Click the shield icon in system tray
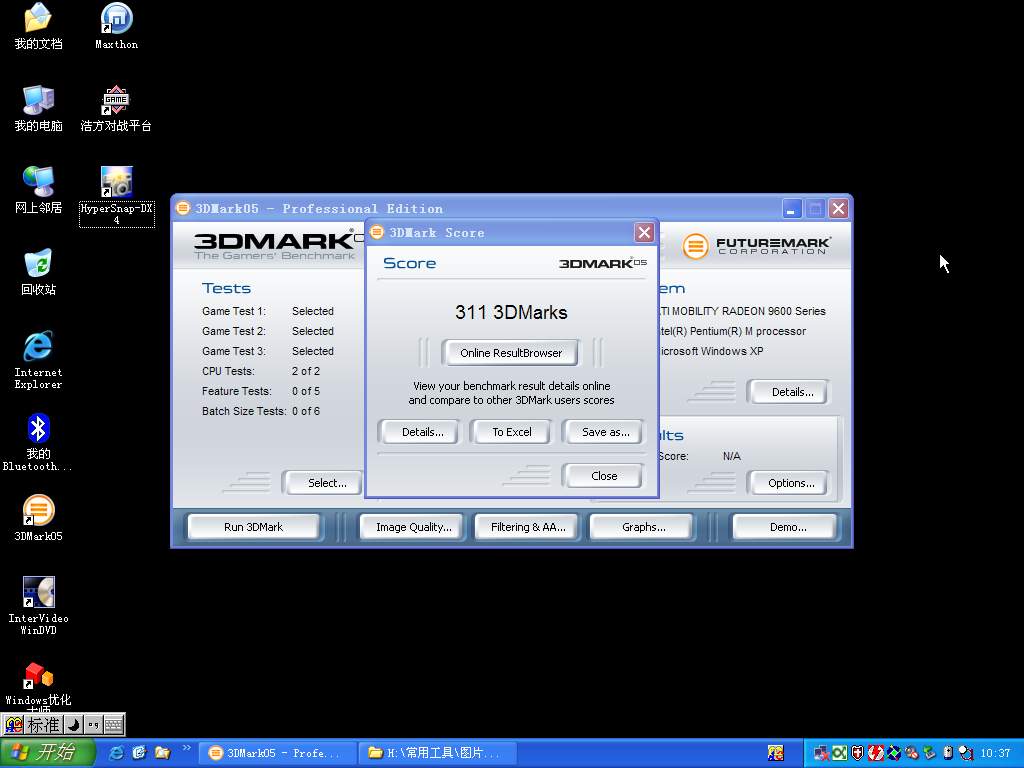The height and width of the screenshot is (768, 1024). tap(857, 753)
